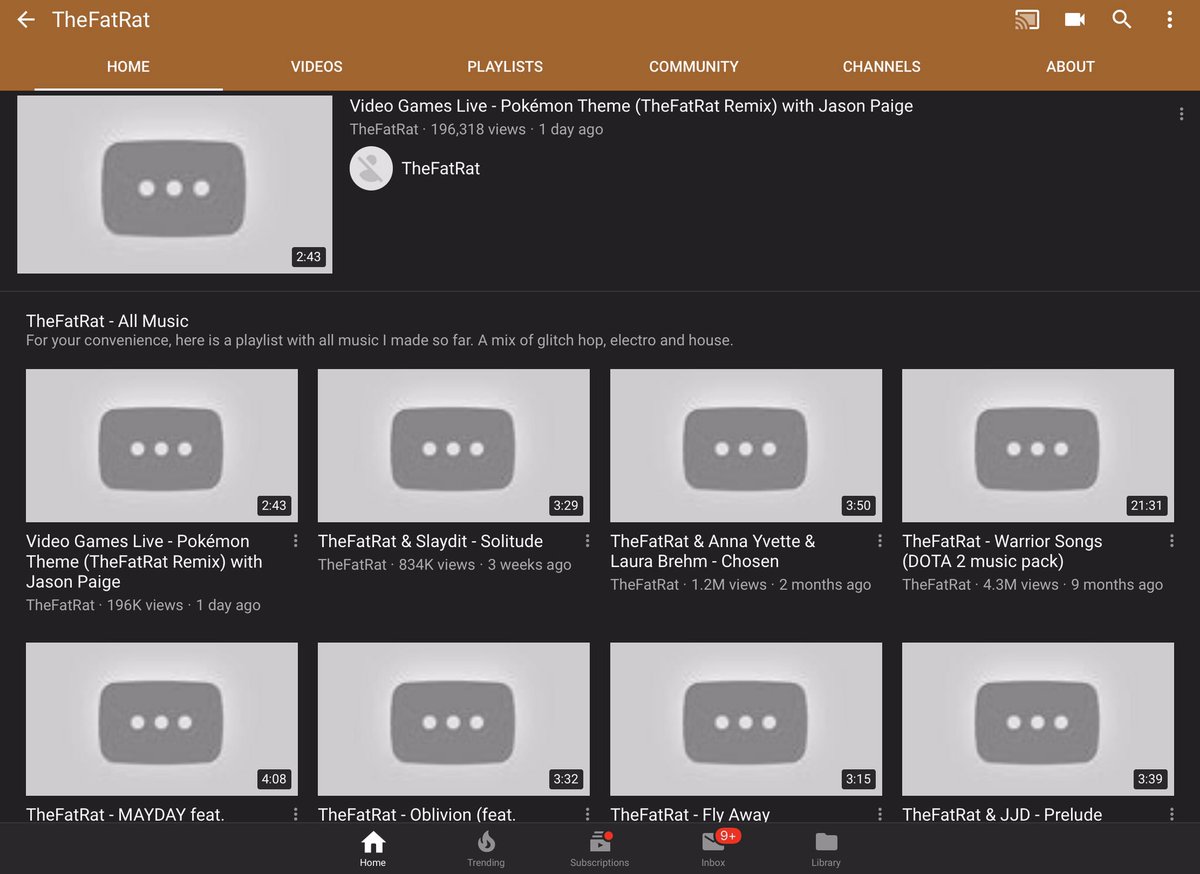Tap '196,318 views · 1 day ago' text
Viewport: 1200px width, 874px height.
(x=517, y=129)
